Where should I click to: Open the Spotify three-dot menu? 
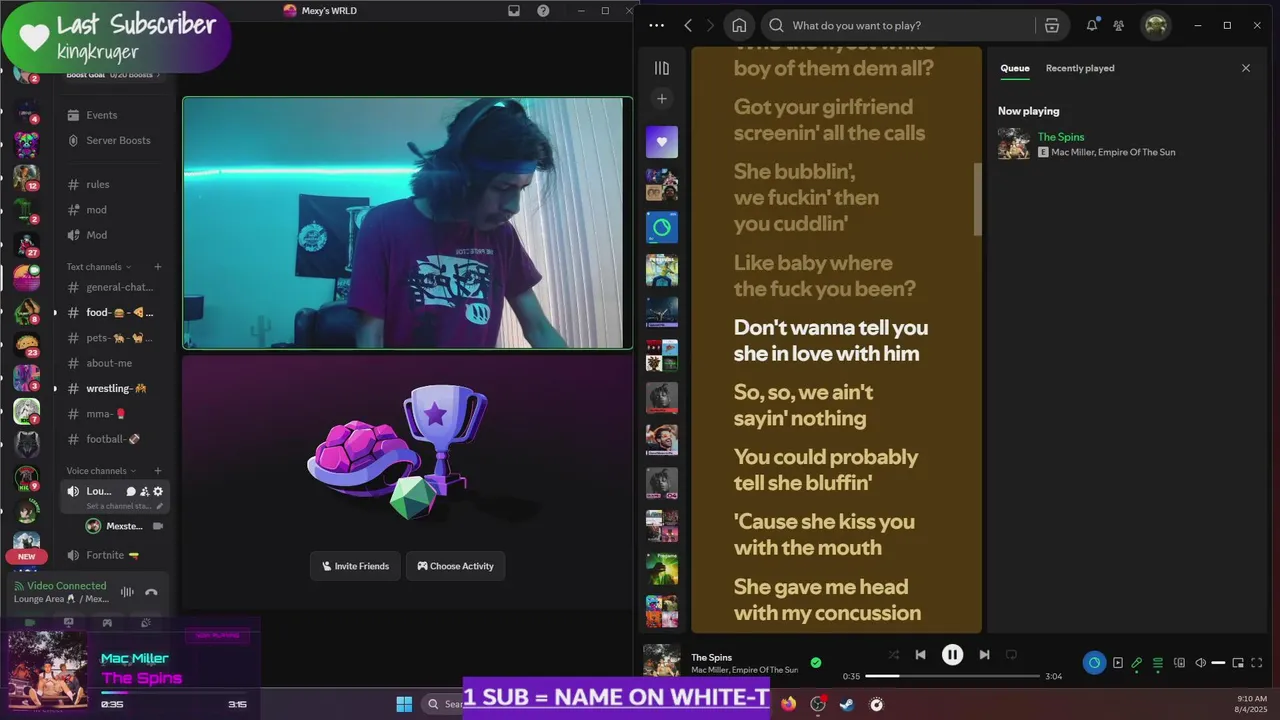pyautogui.click(x=656, y=25)
